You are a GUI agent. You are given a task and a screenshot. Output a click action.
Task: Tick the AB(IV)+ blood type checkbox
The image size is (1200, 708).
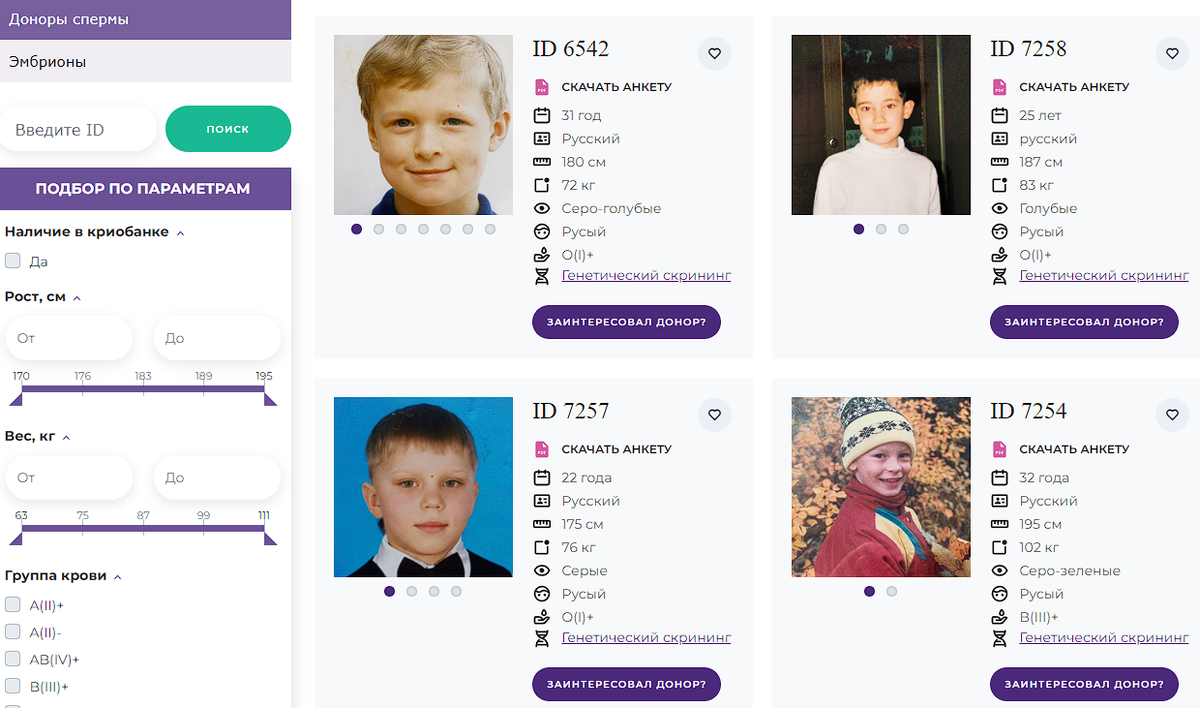[13, 659]
